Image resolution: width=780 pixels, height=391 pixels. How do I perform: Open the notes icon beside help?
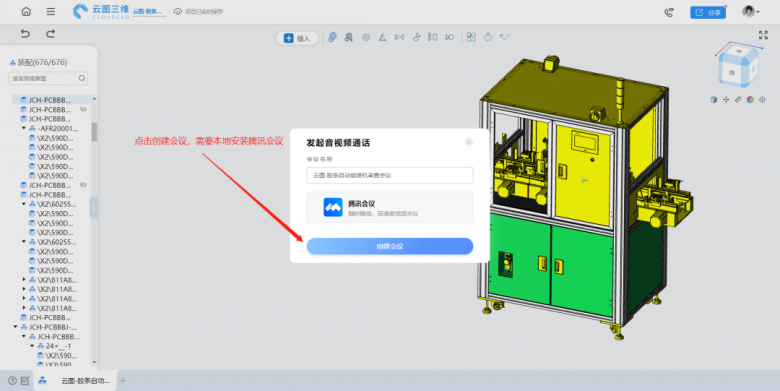(x=25, y=381)
